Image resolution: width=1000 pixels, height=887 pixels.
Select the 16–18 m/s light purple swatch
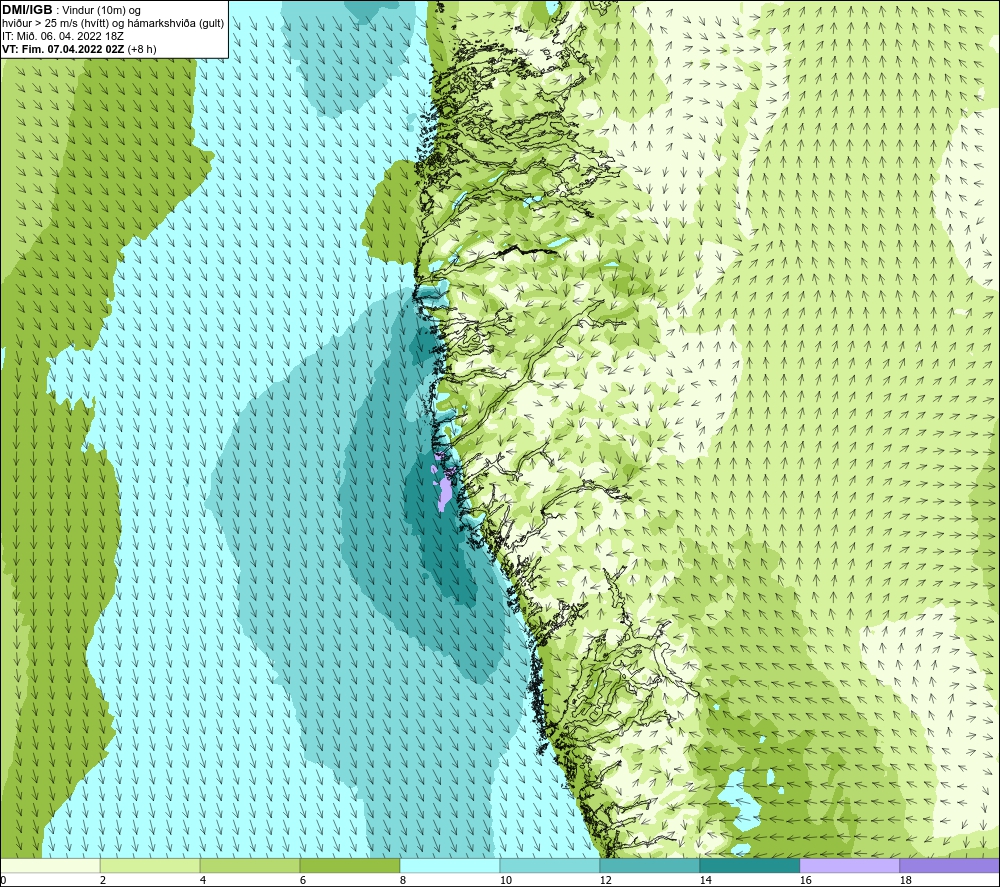(849, 865)
